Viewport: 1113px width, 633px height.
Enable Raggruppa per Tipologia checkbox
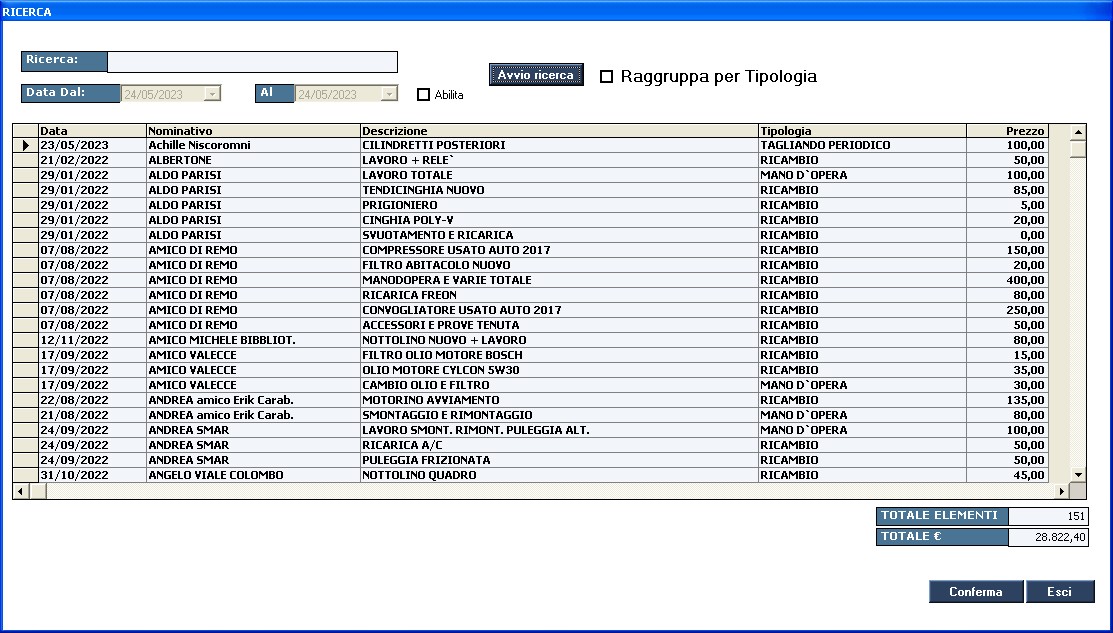(x=606, y=77)
